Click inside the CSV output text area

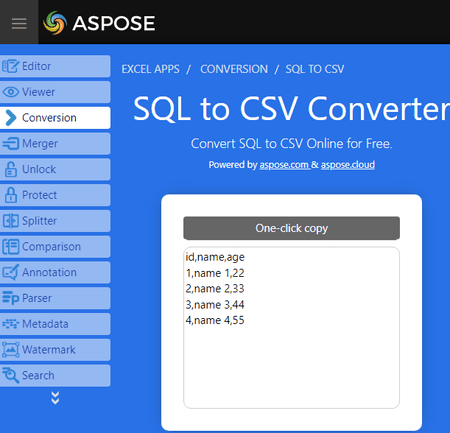(x=291, y=327)
